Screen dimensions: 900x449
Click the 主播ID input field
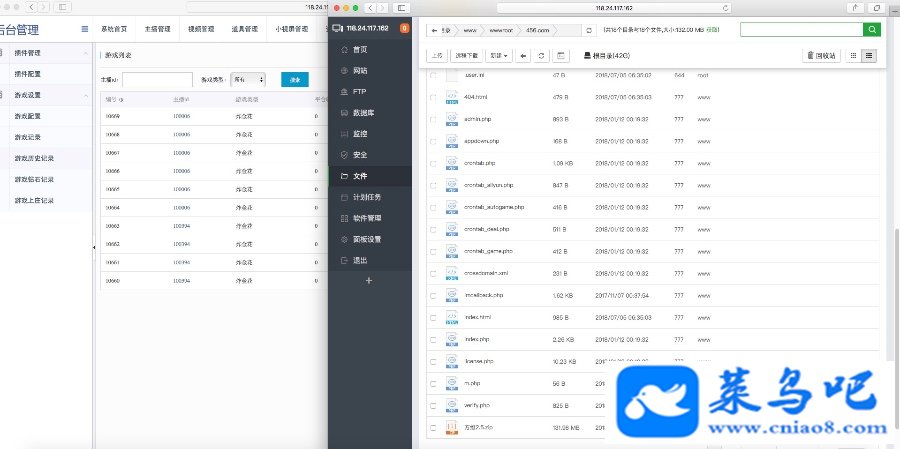[158, 80]
